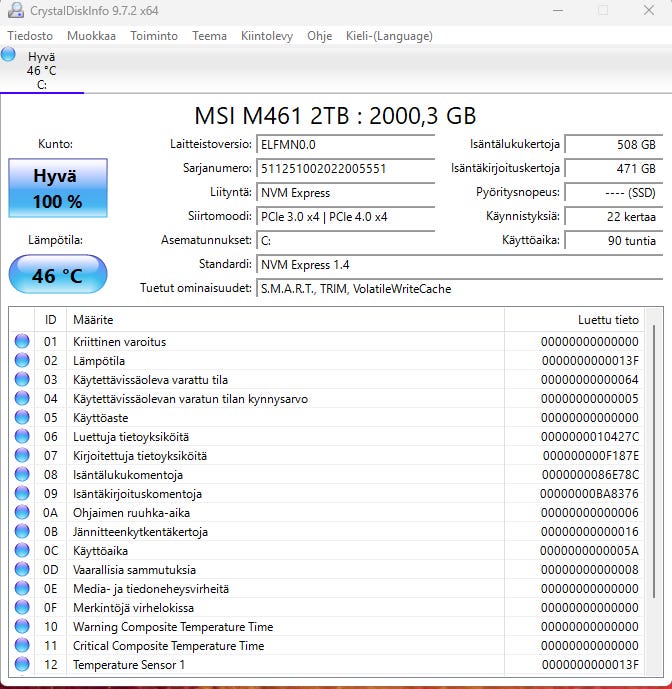Click the blue status orb above drive C:

coord(9,55)
